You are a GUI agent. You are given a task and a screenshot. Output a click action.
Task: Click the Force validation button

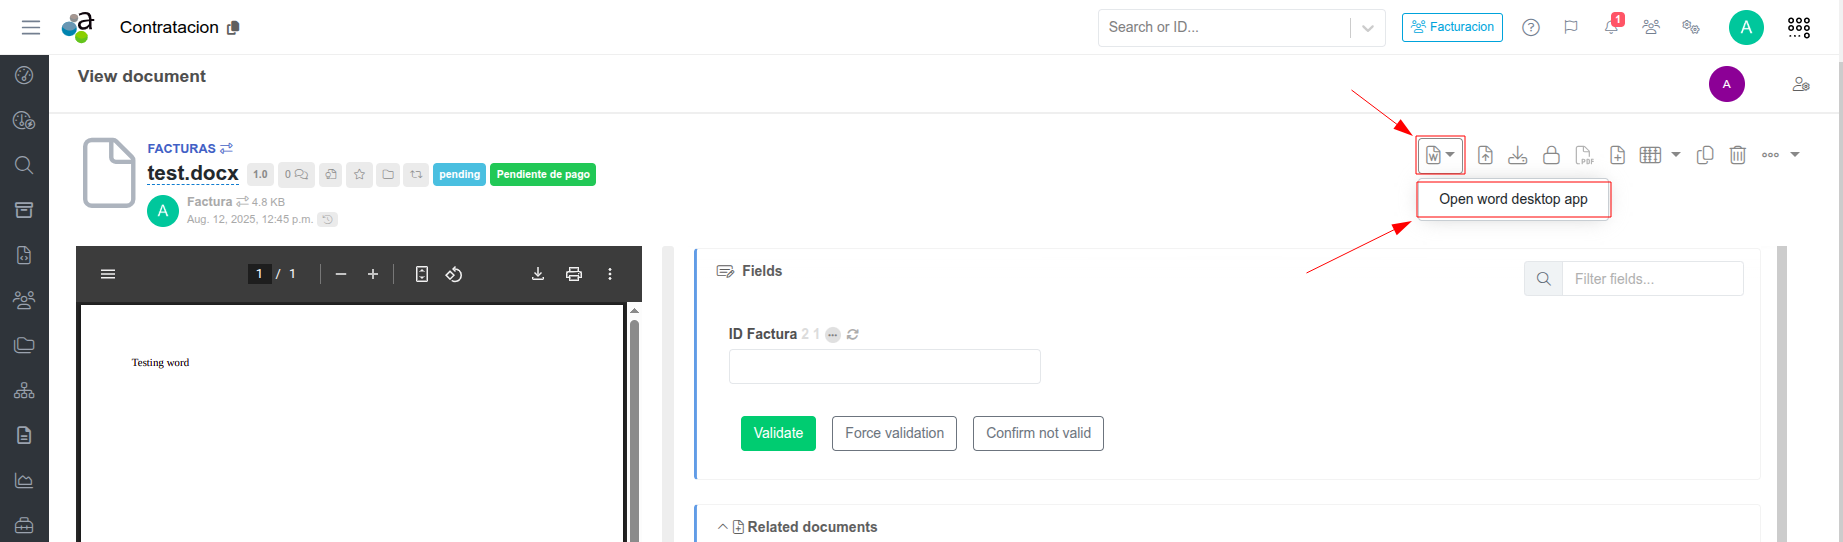tap(894, 433)
